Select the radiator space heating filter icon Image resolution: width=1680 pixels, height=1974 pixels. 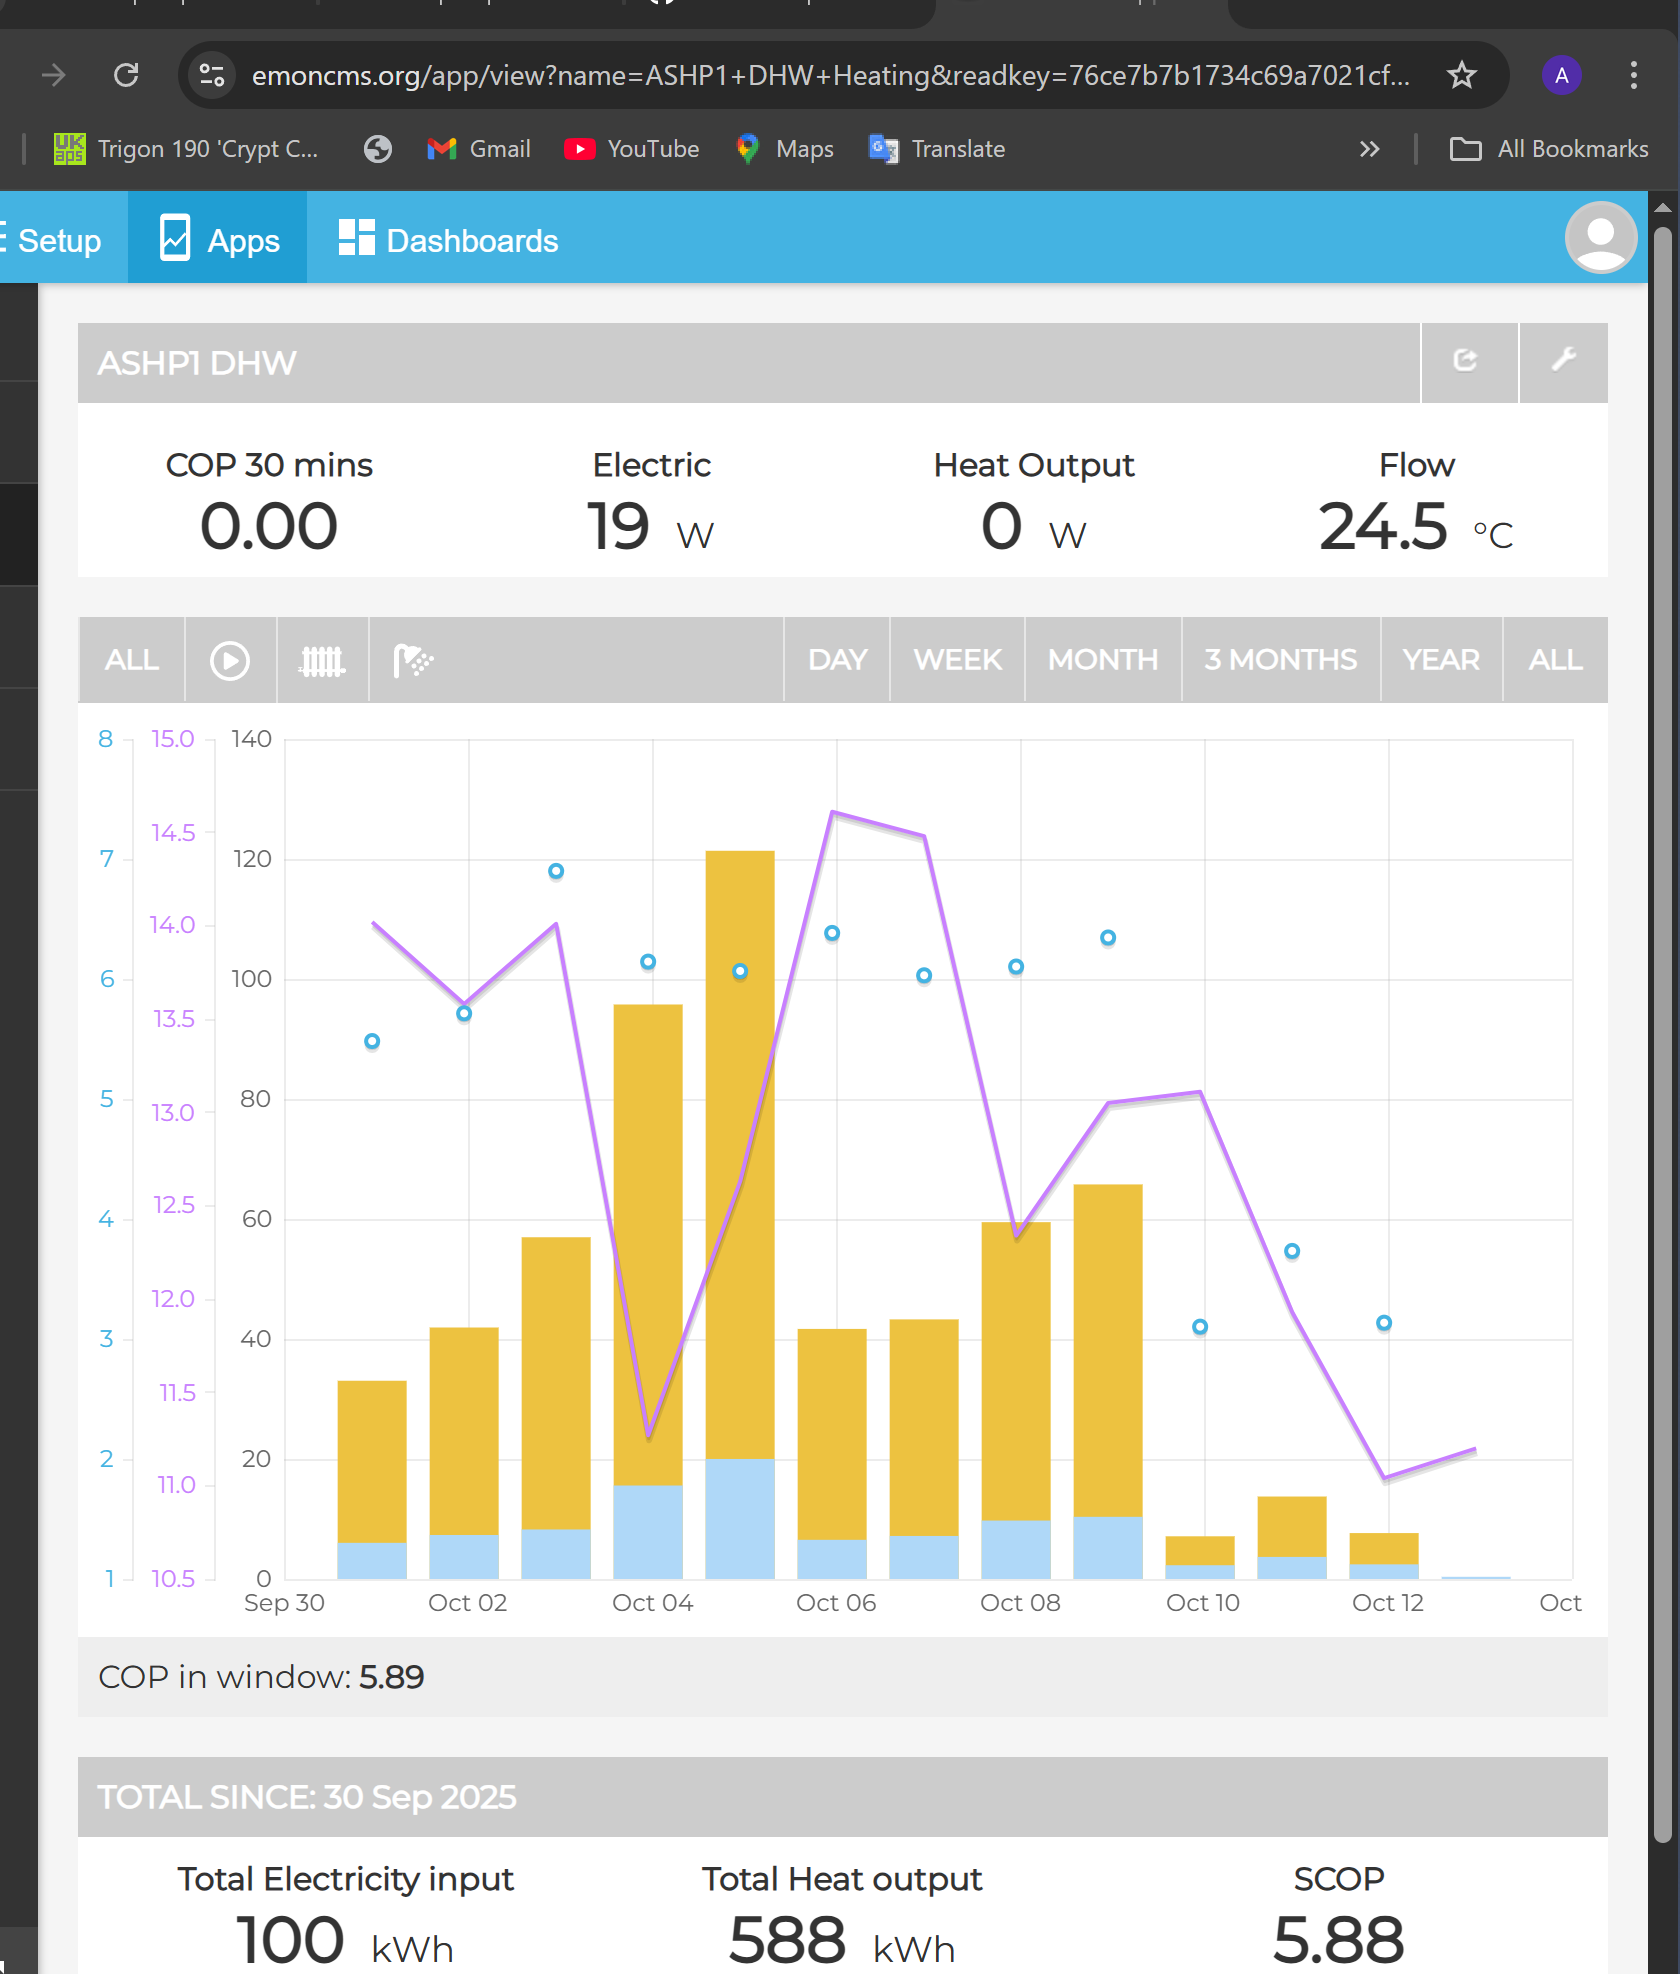coord(322,661)
